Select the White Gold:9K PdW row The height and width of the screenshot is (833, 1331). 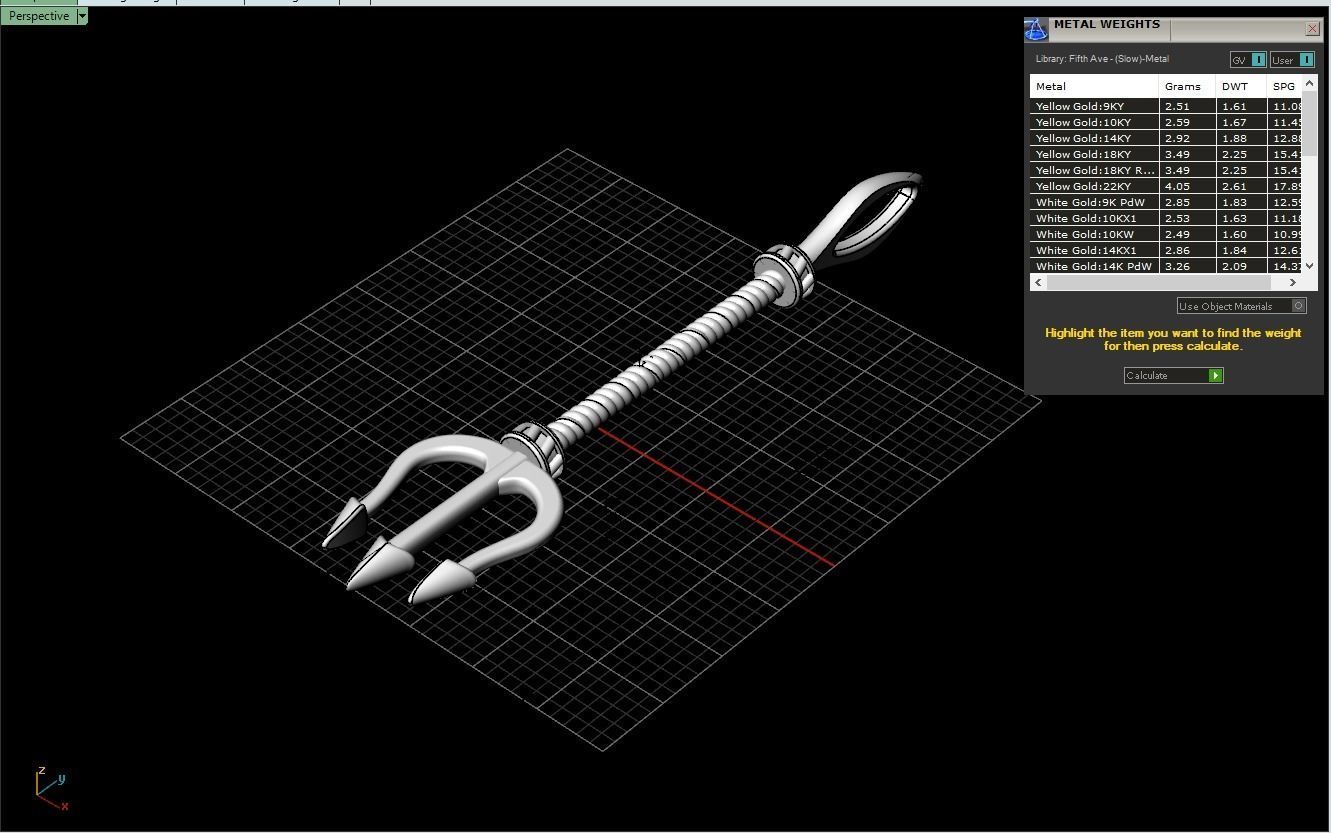[1166, 202]
